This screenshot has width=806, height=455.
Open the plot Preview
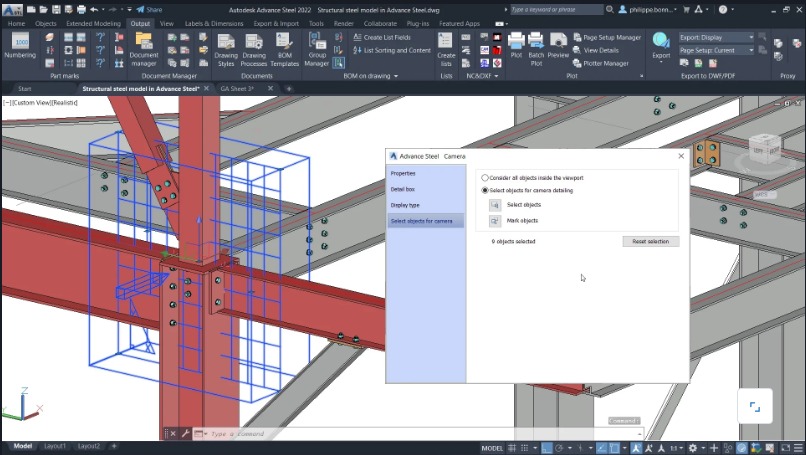click(558, 45)
